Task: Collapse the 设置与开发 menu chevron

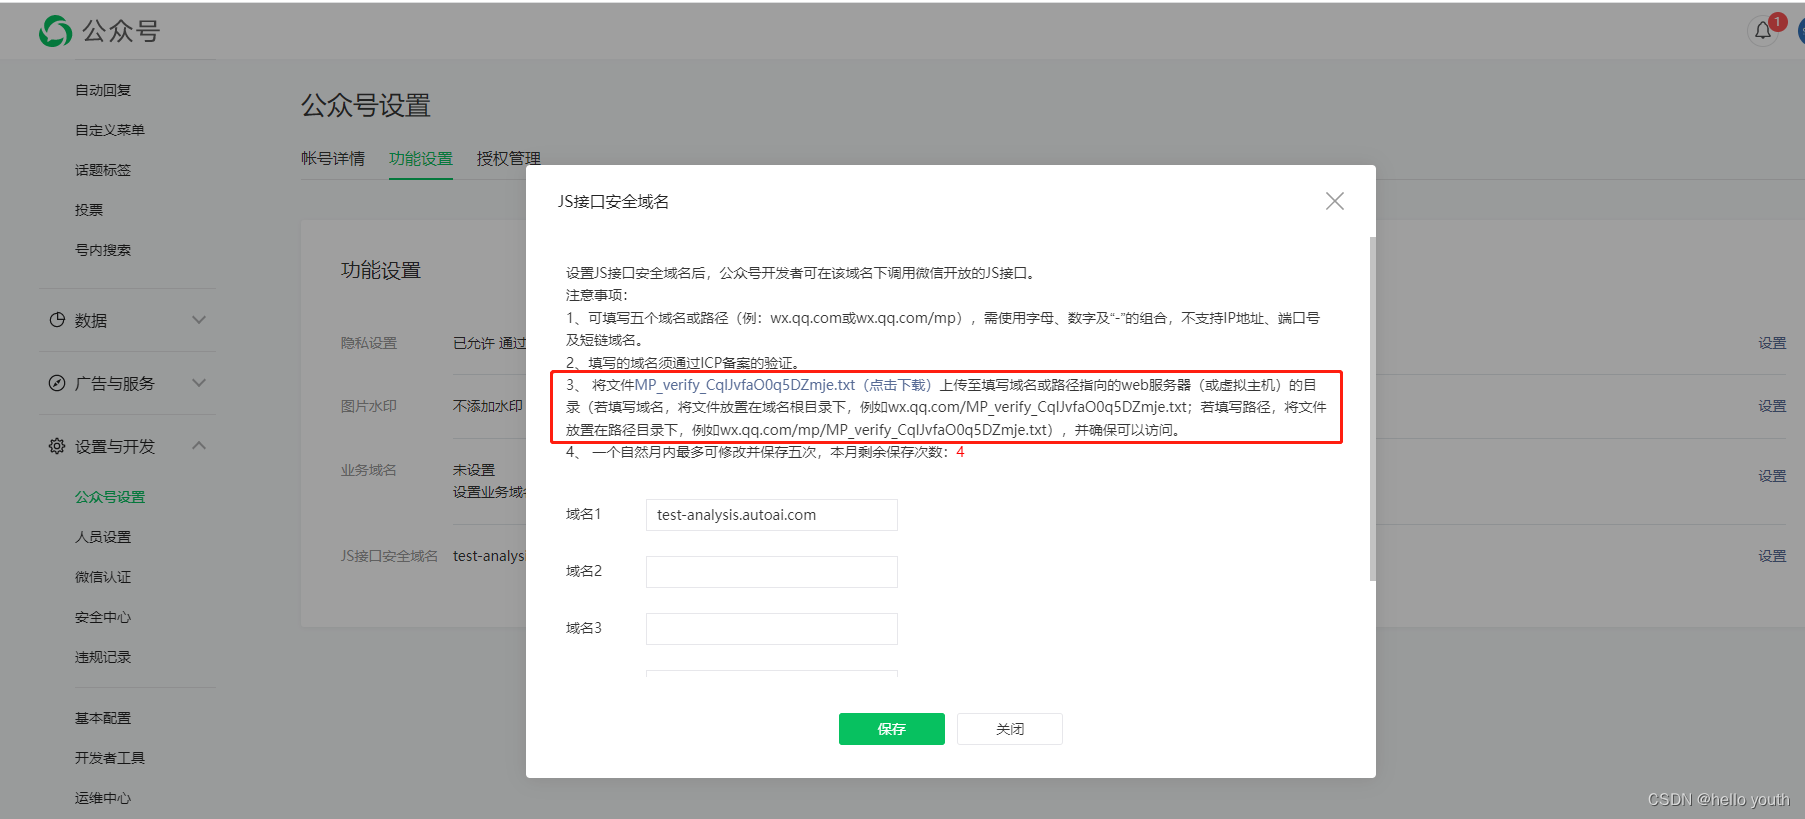Action: click(x=199, y=446)
